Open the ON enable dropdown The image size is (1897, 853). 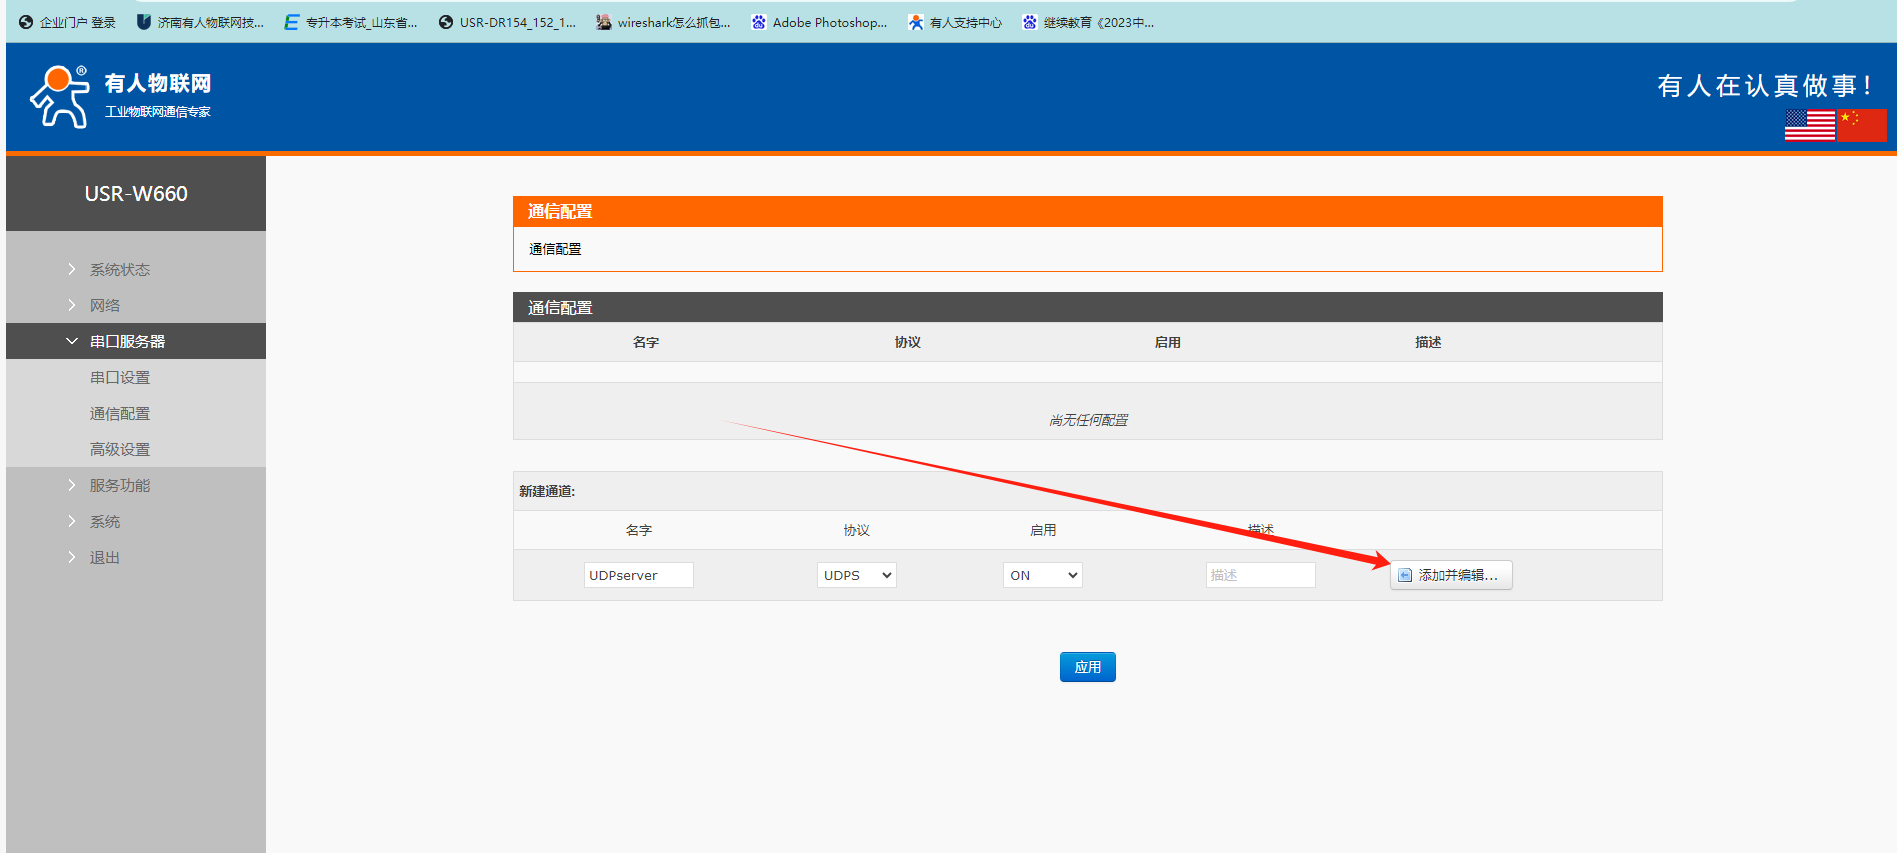pyautogui.click(x=1043, y=575)
